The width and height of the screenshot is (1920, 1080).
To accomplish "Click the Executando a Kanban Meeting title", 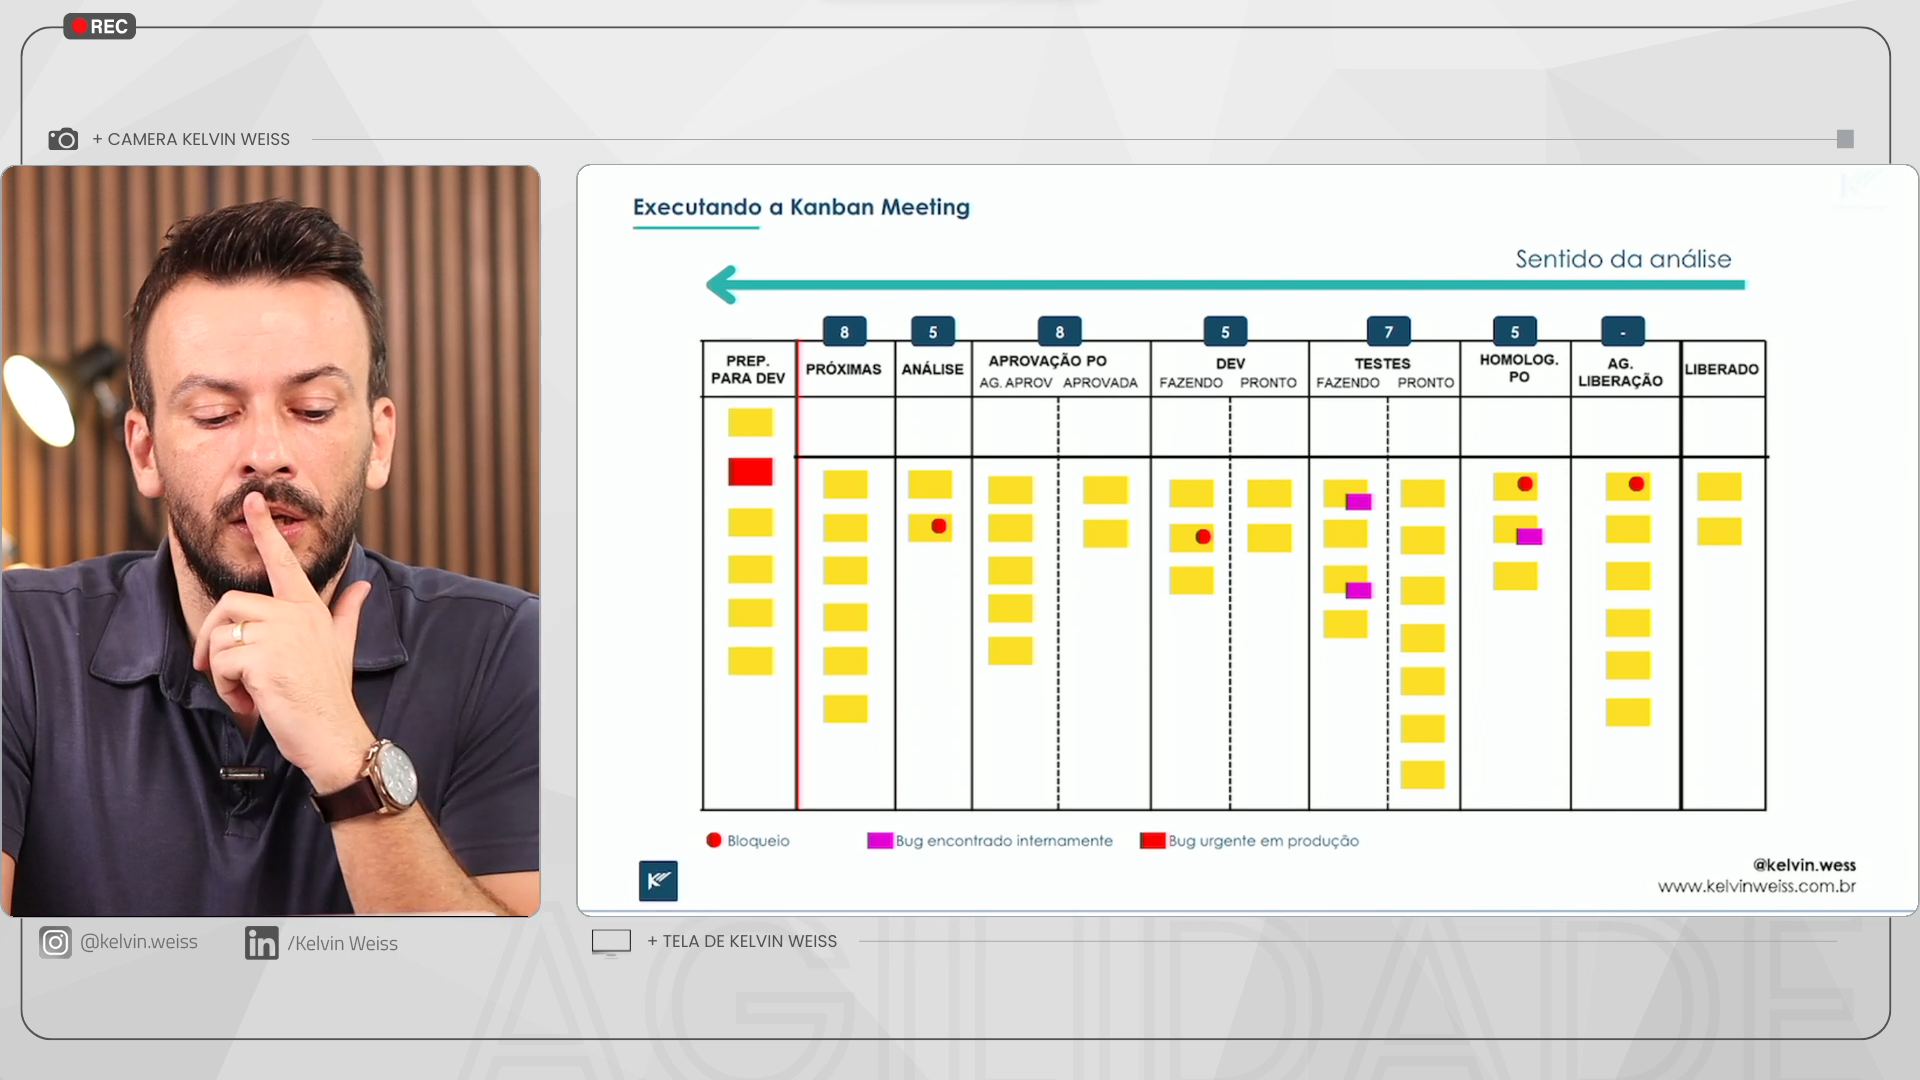I will pyautogui.click(x=801, y=207).
